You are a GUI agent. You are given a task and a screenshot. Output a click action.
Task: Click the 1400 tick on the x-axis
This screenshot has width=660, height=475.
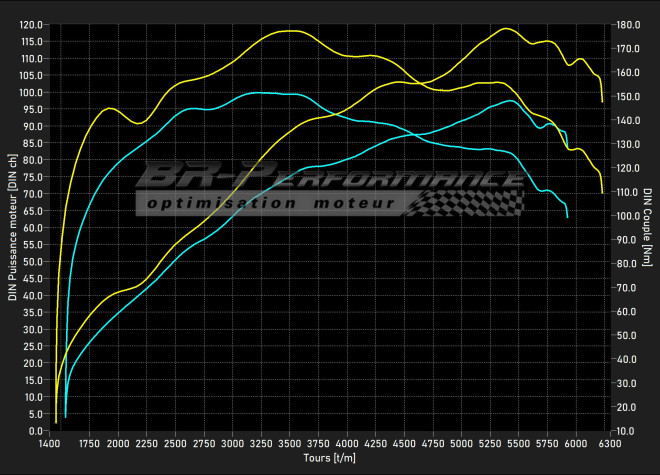(x=48, y=442)
